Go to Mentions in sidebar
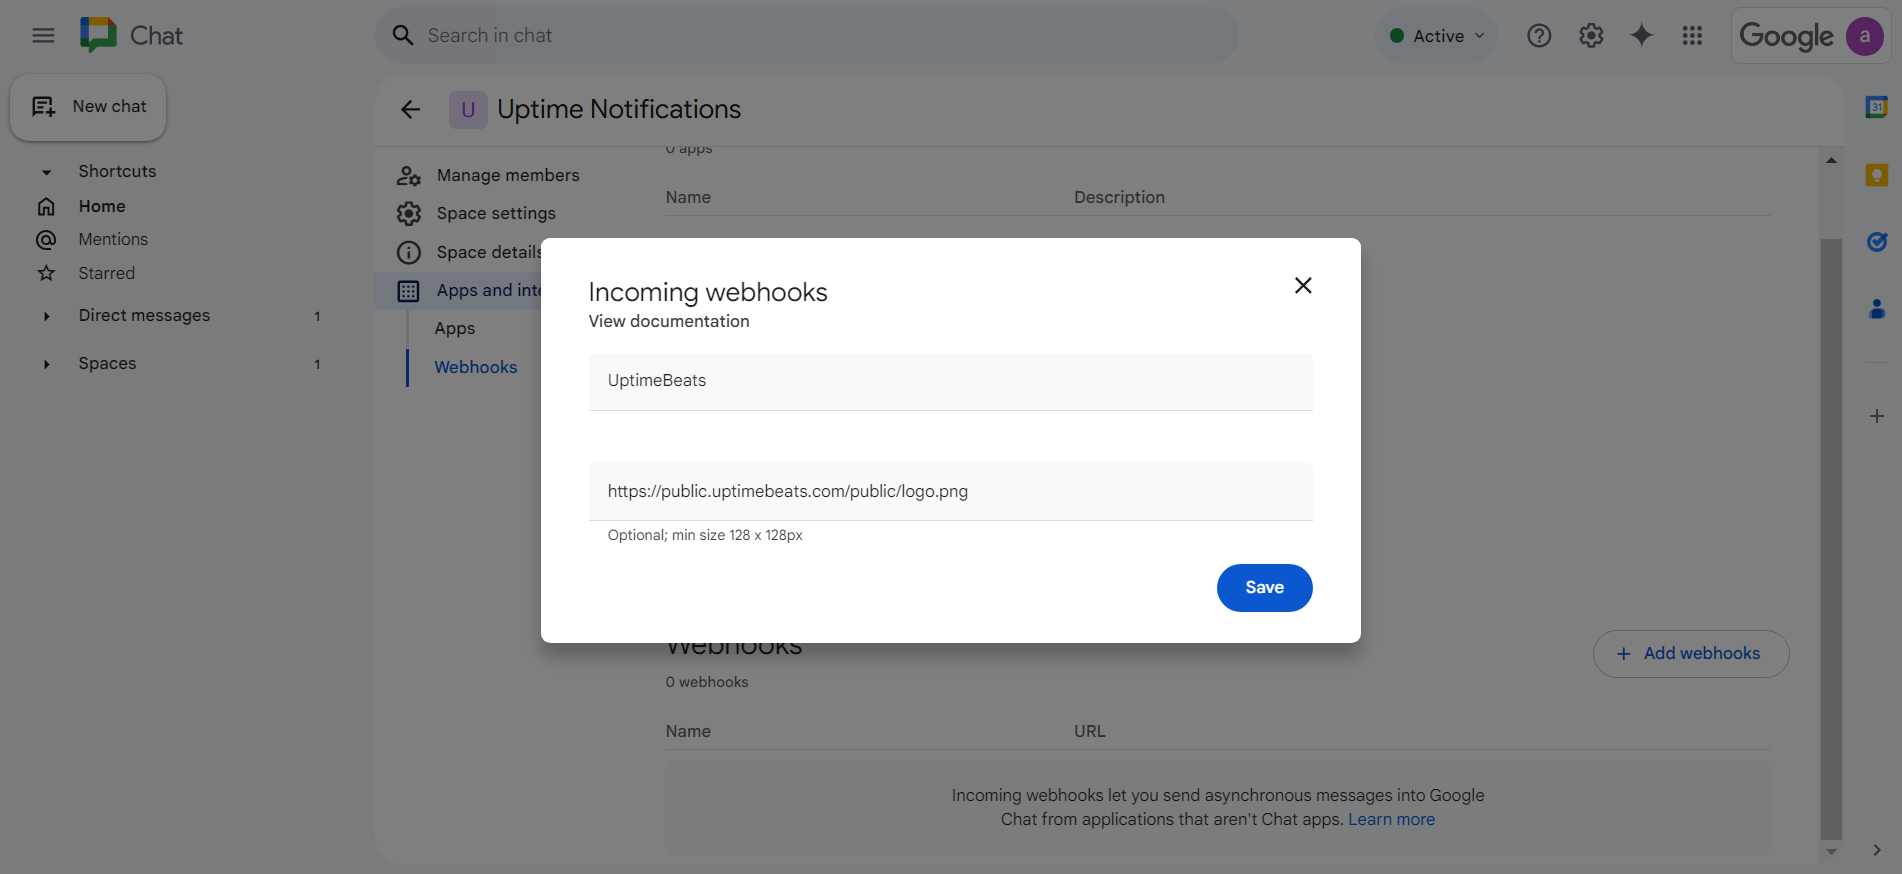1902x874 pixels. [113, 239]
